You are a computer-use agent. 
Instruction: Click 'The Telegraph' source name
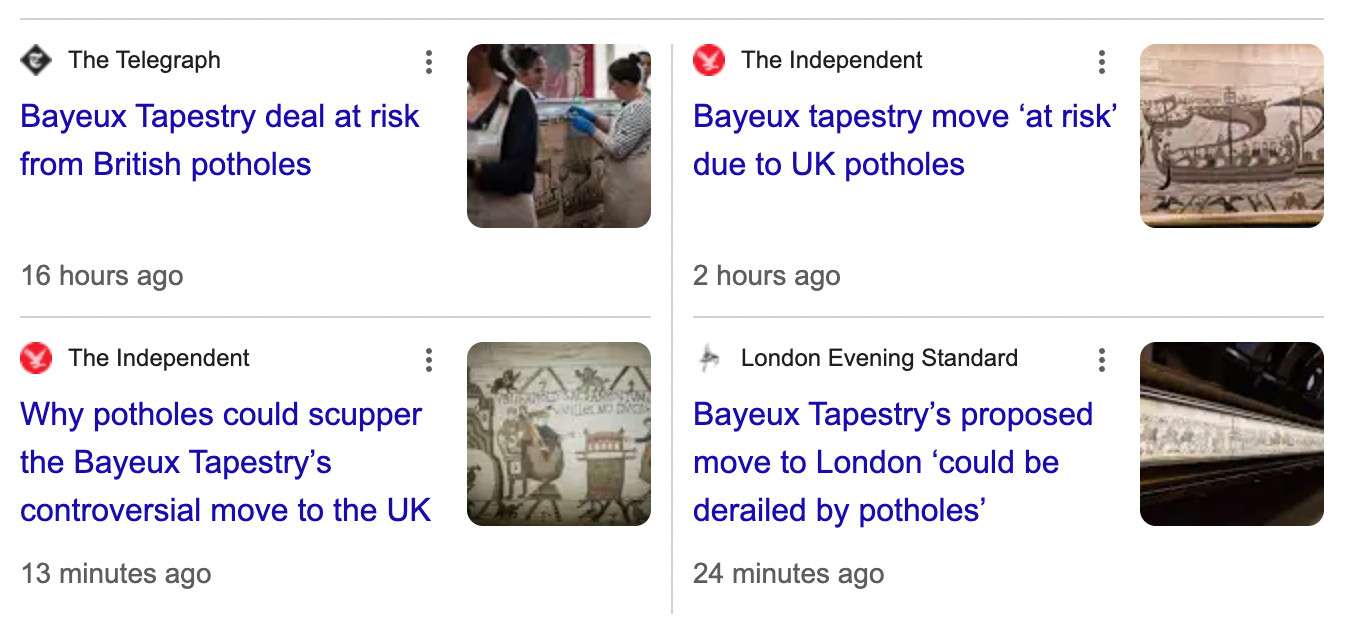pyautogui.click(x=144, y=61)
